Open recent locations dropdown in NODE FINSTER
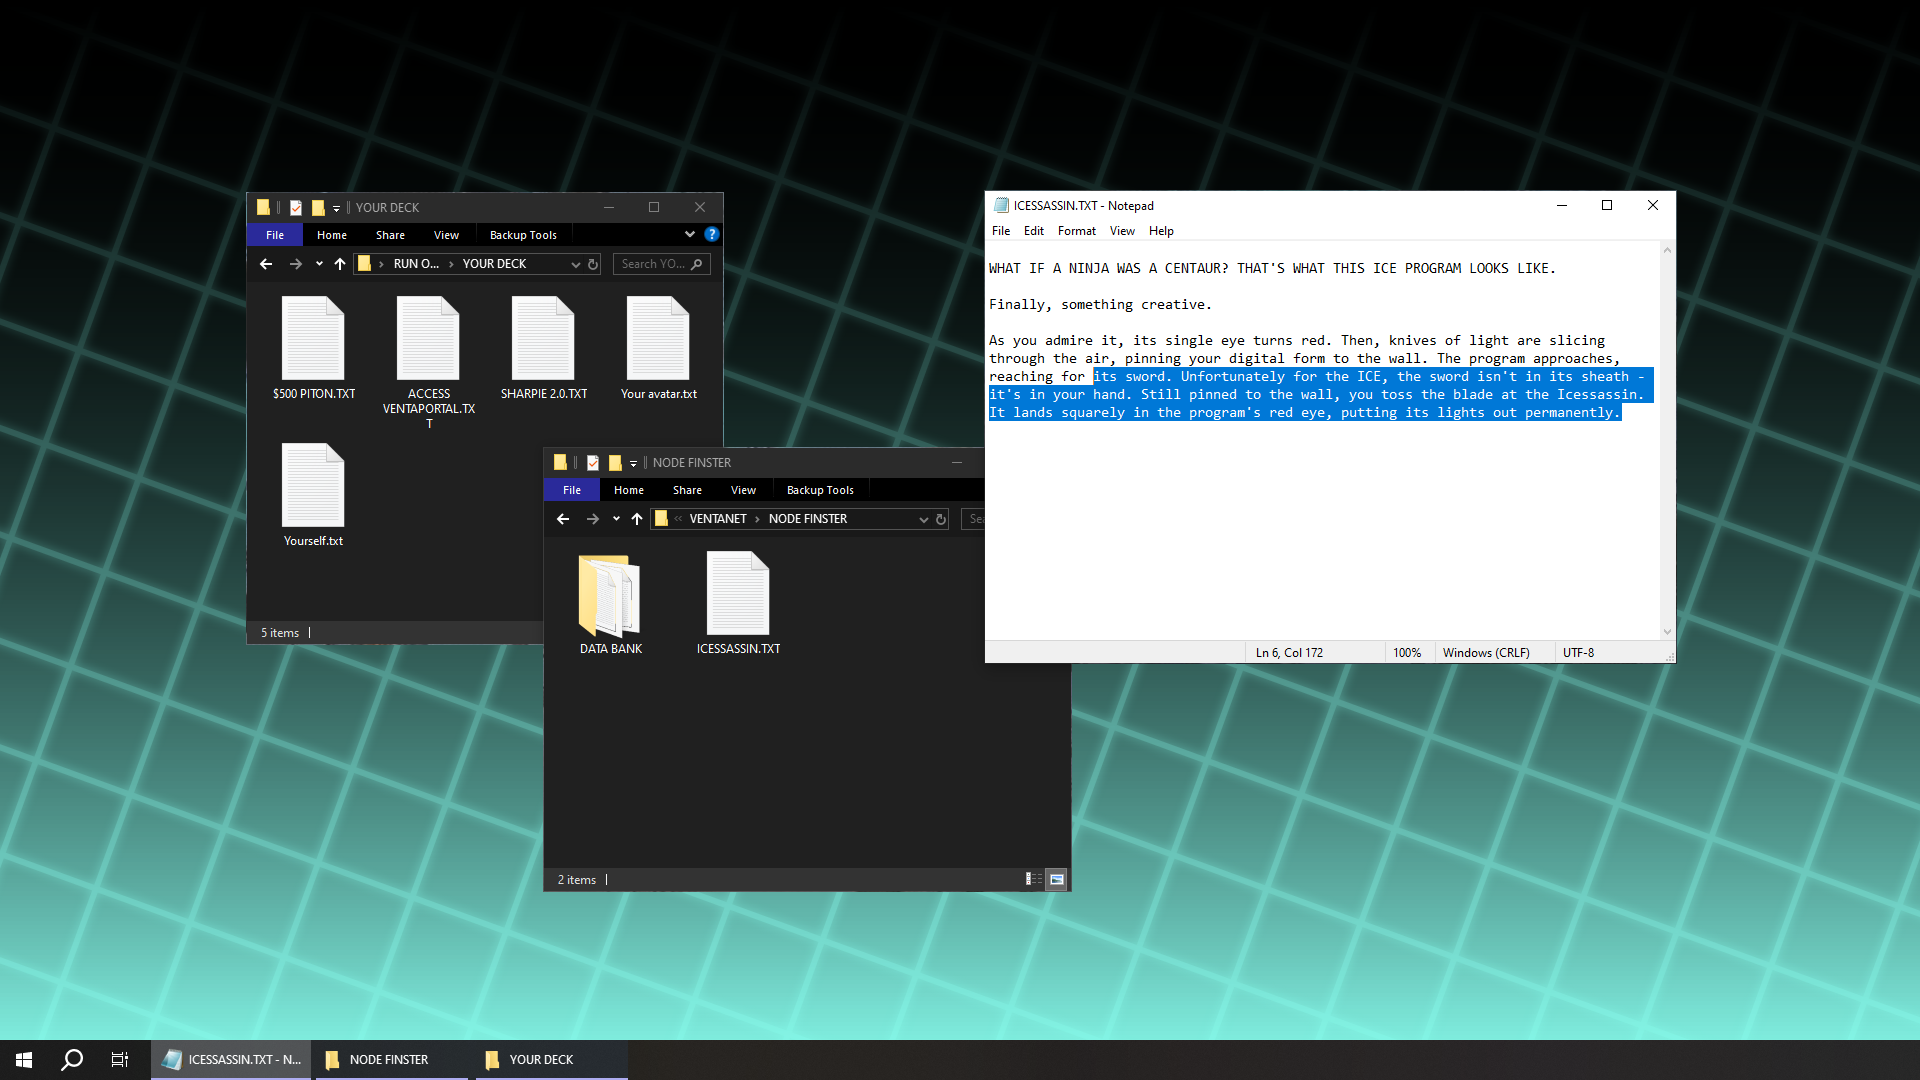The image size is (1920, 1080). click(616, 519)
